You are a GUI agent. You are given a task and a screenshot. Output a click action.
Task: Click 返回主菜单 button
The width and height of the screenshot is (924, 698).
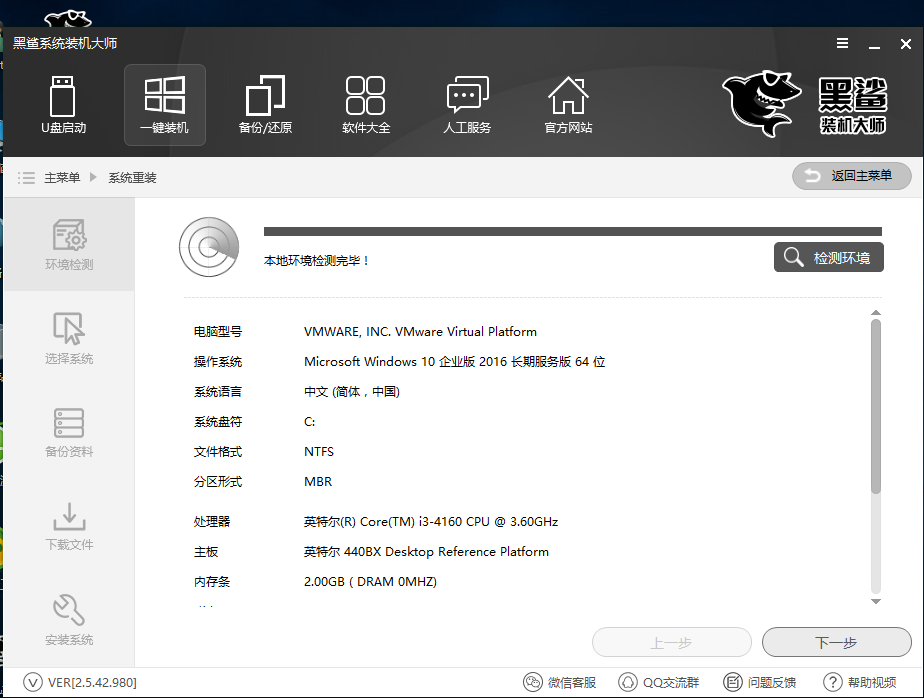852,176
